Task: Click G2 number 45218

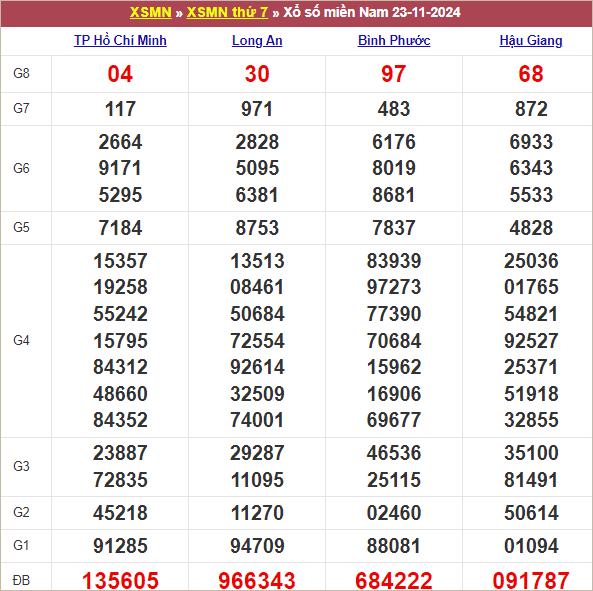Action: pyautogui.click(x=120, y=513)
